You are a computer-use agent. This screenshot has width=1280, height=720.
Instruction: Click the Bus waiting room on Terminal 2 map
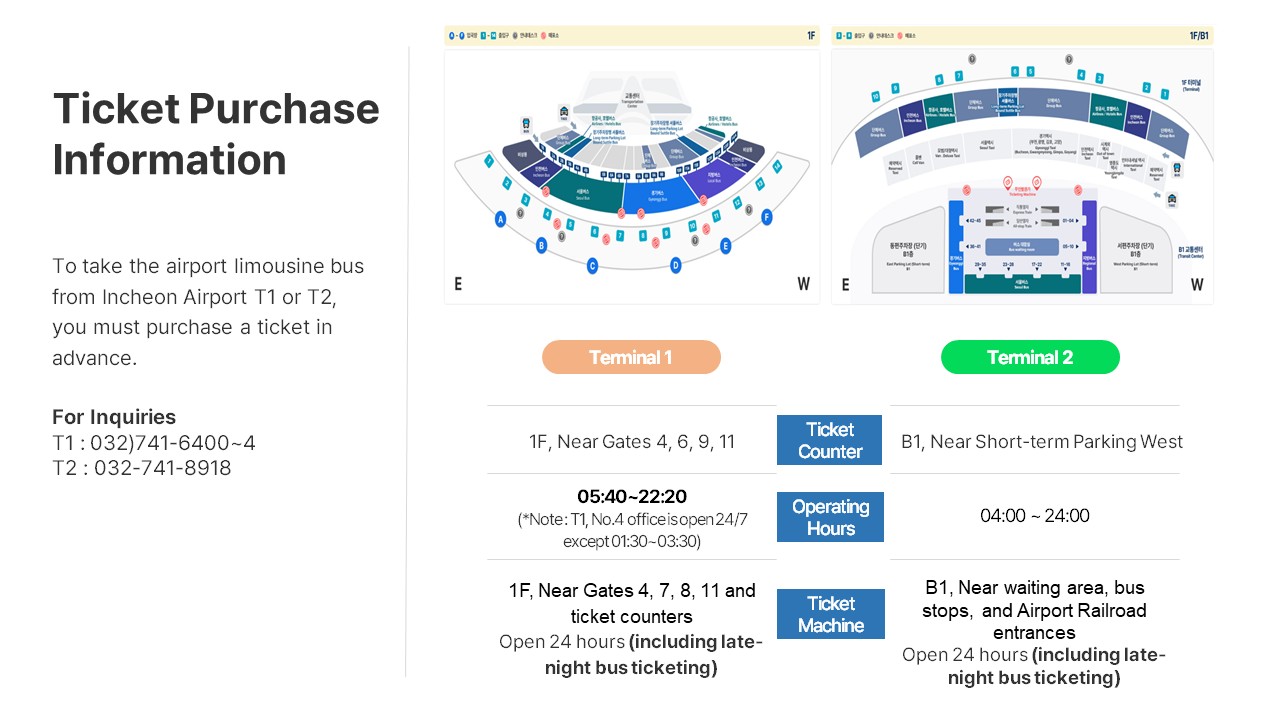click(1022, 246)
